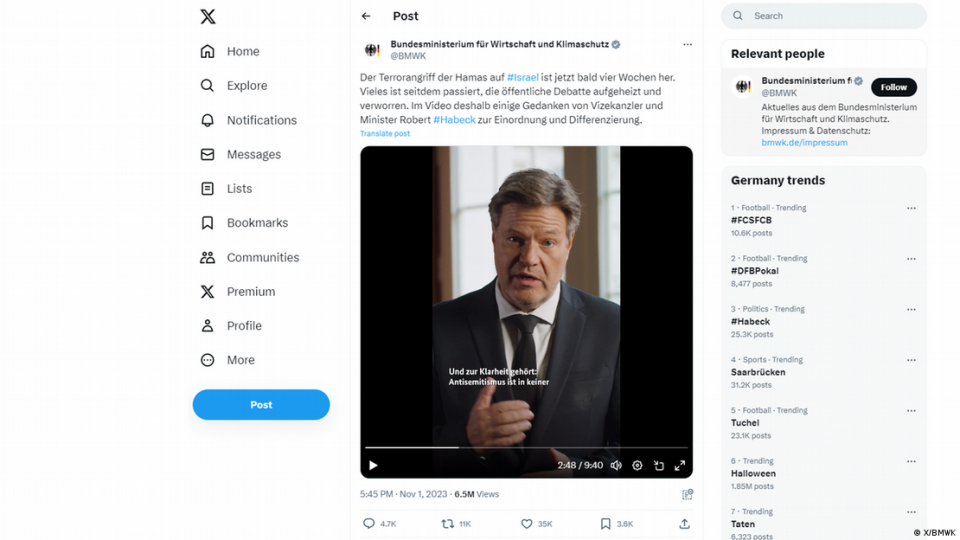Open post options three-dot menu

coord(687,45)
